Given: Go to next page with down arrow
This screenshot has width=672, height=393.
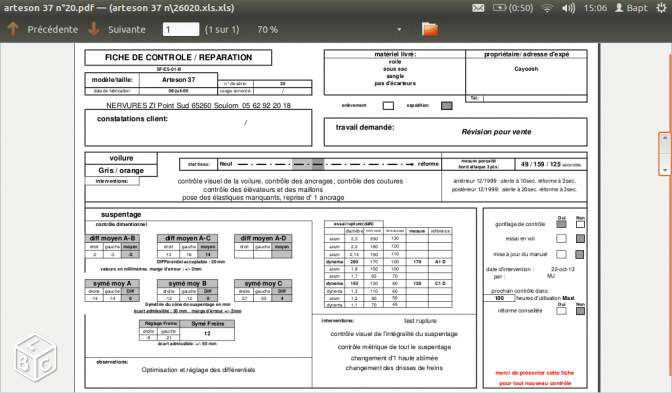Looking at the screenshot, I should click(94, 29).
